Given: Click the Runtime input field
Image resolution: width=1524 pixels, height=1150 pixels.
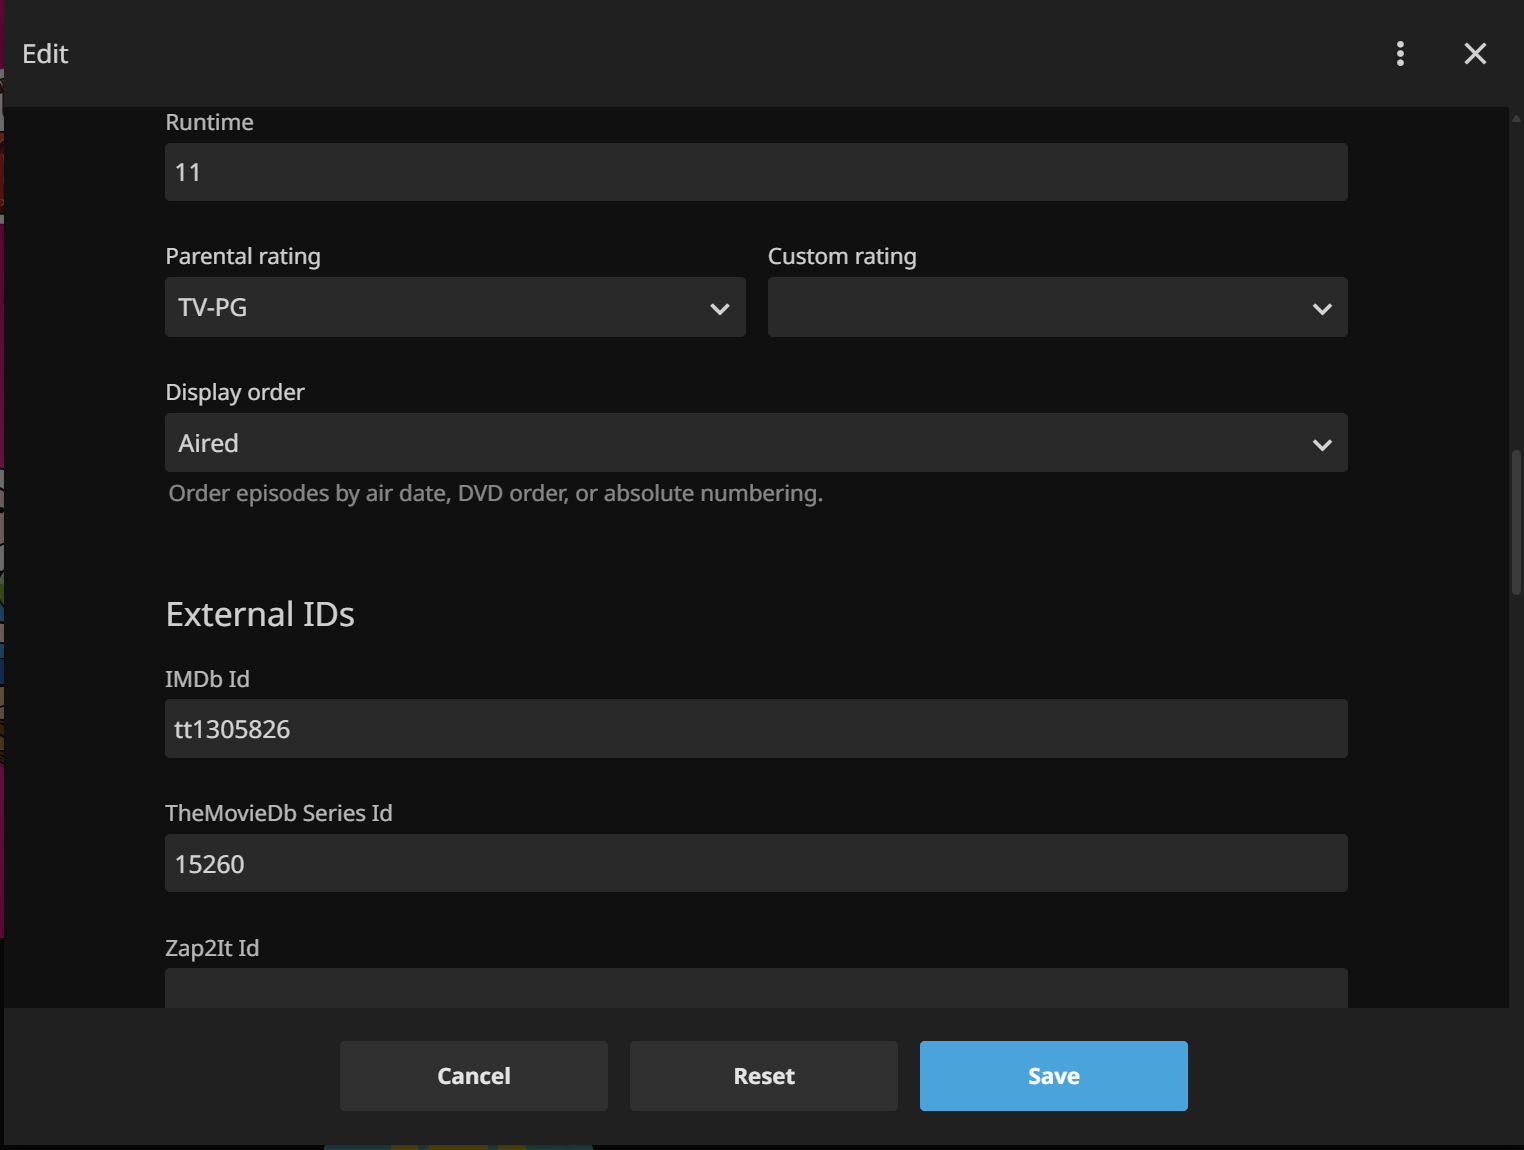Looking at the screenshot, I should 755,172.
